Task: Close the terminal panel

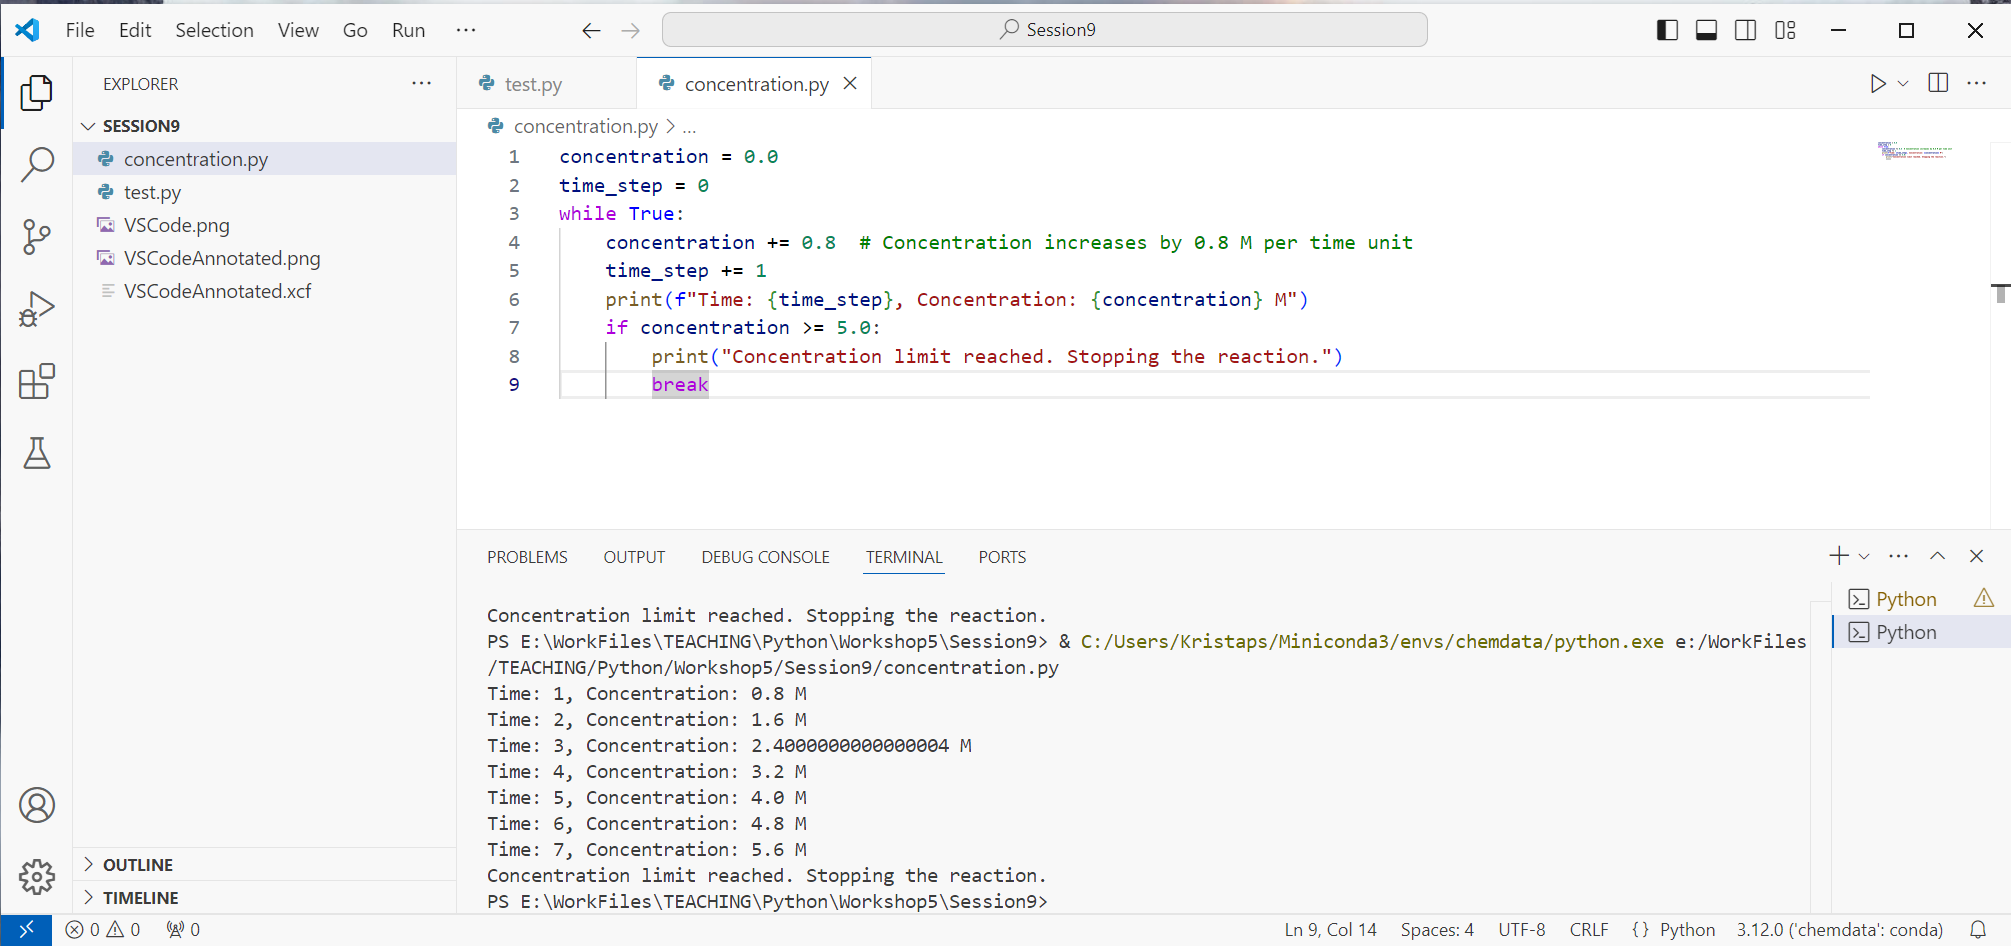Action: coord(1976,556)
